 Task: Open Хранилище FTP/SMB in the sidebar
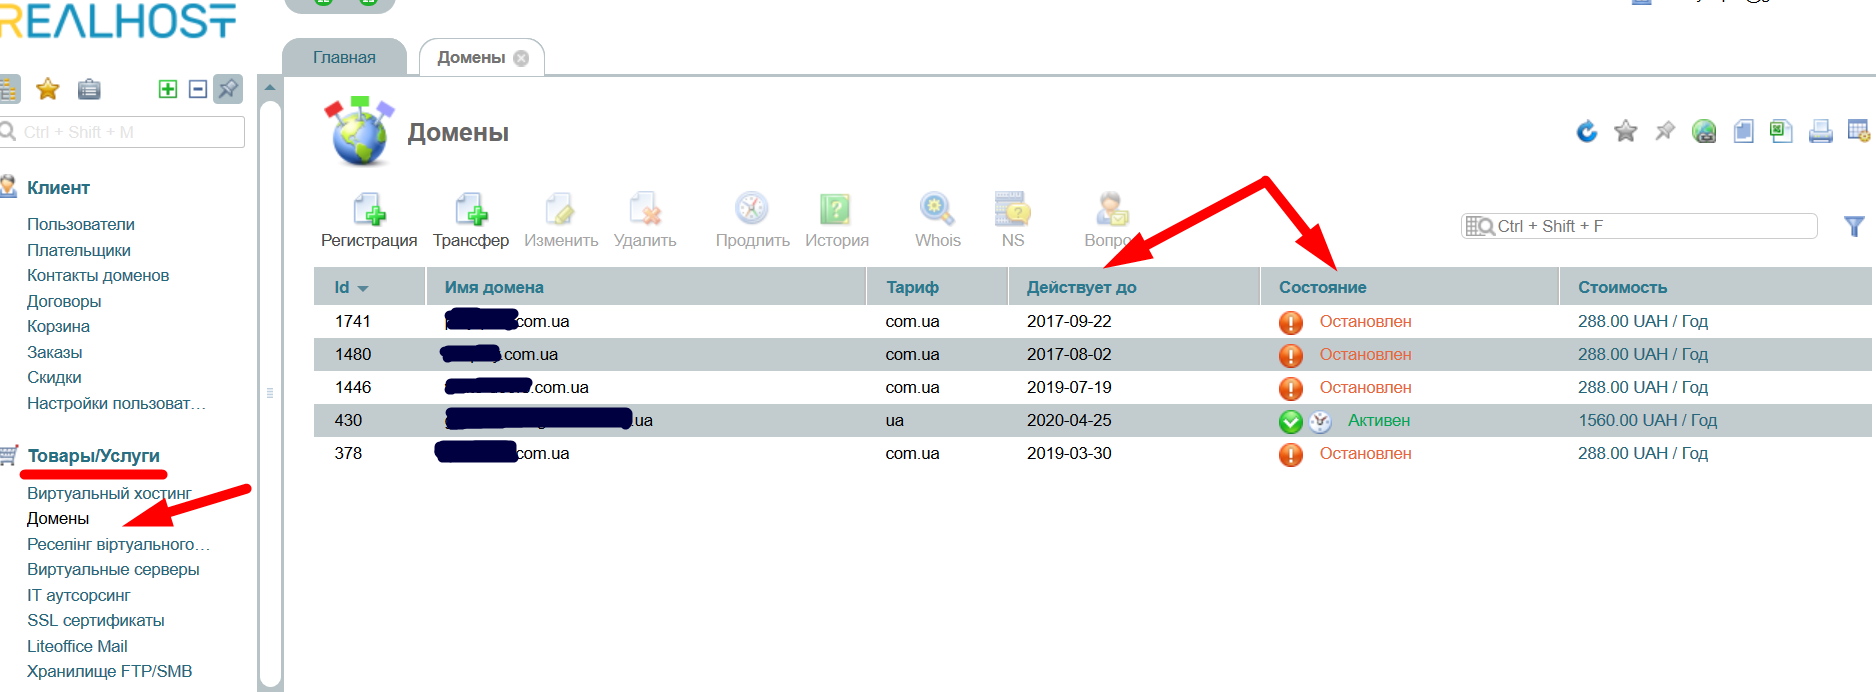coord(109,671)
